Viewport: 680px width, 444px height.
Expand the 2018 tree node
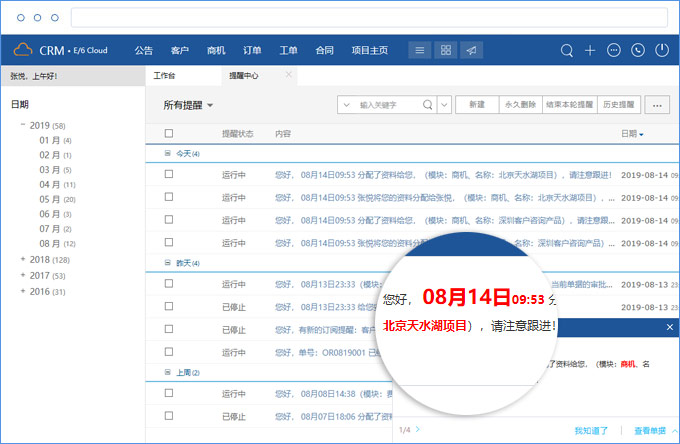tap(23, 259)
